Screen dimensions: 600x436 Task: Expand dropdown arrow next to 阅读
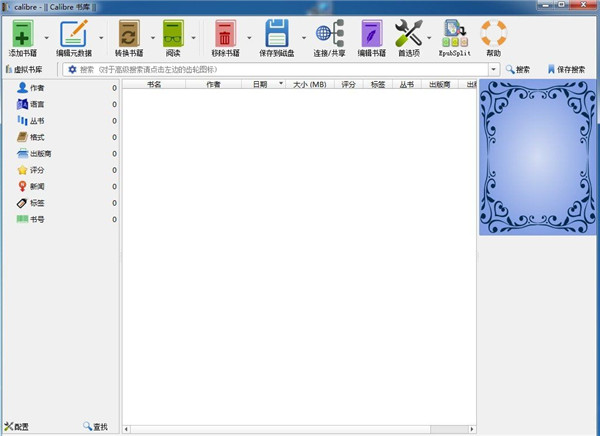193,38
